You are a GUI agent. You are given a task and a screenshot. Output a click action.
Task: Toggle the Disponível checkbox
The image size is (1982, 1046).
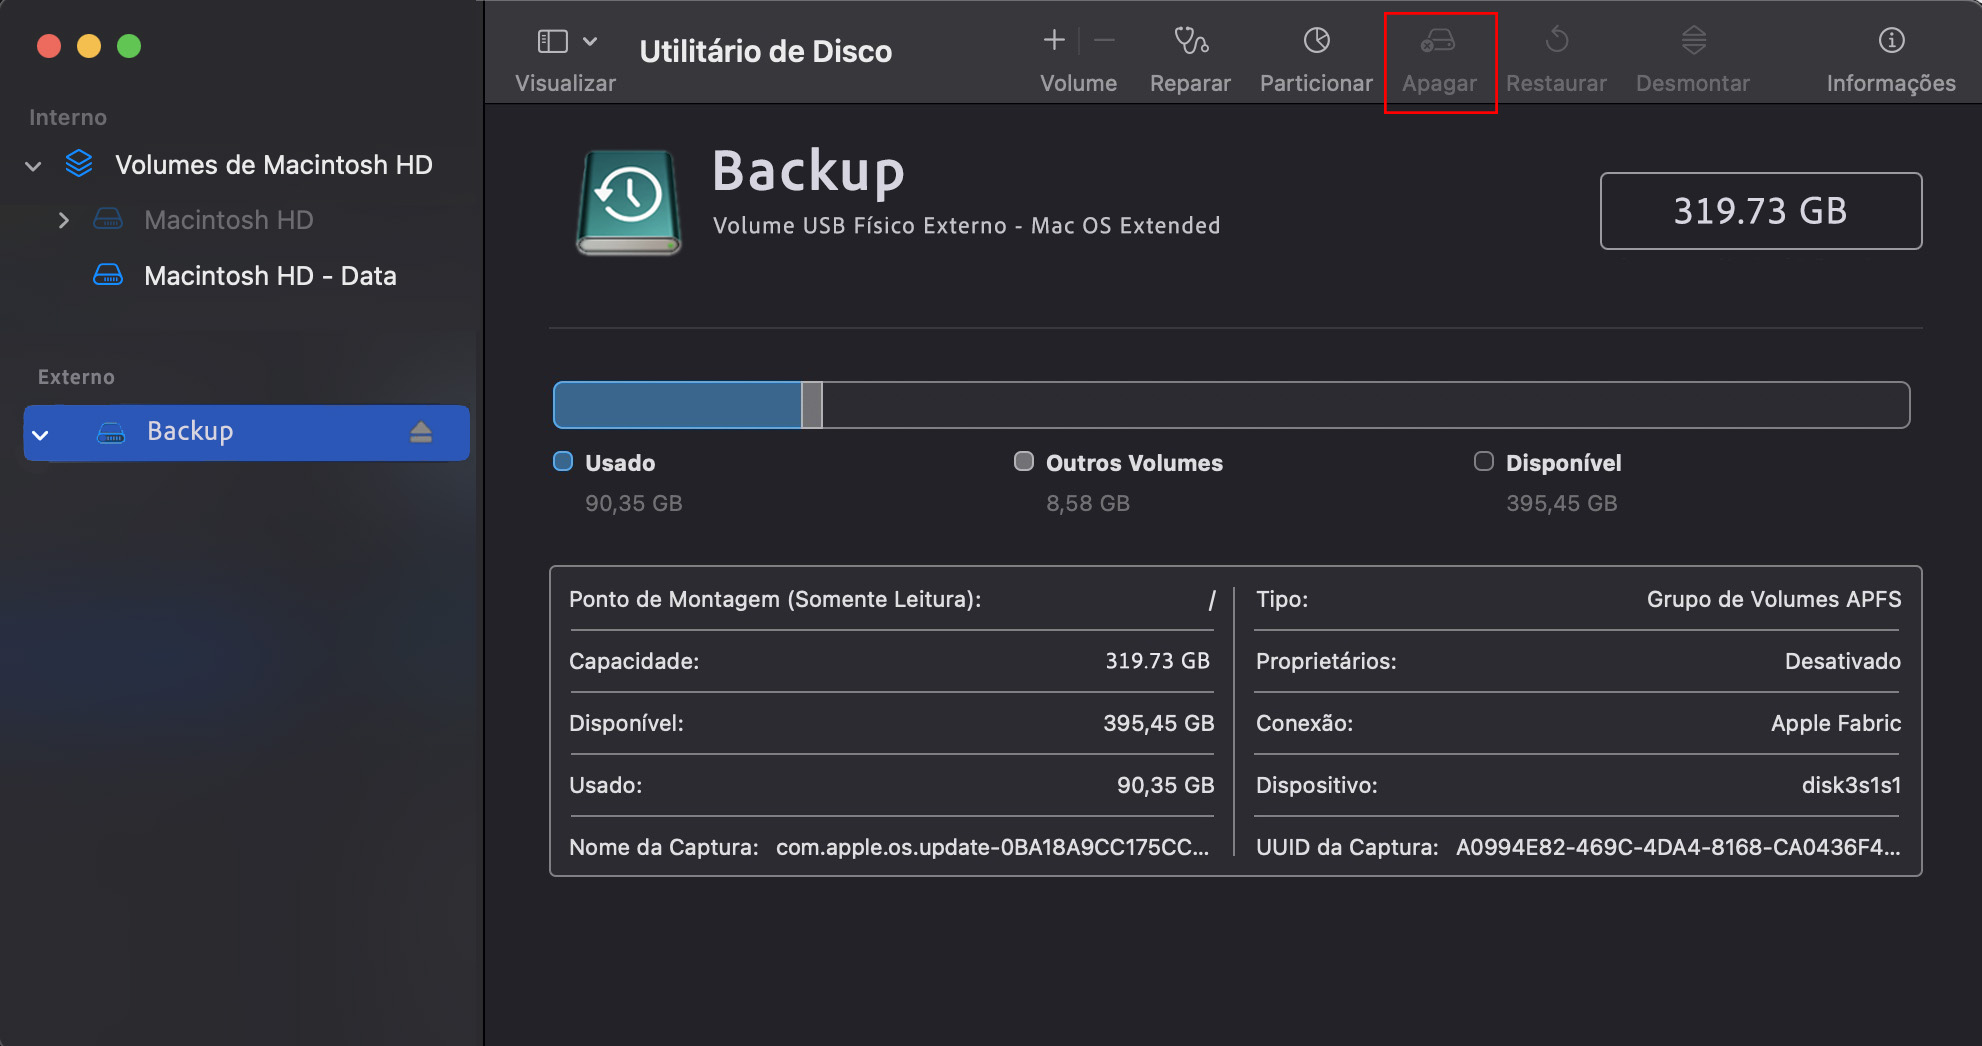click(1484, 461)
